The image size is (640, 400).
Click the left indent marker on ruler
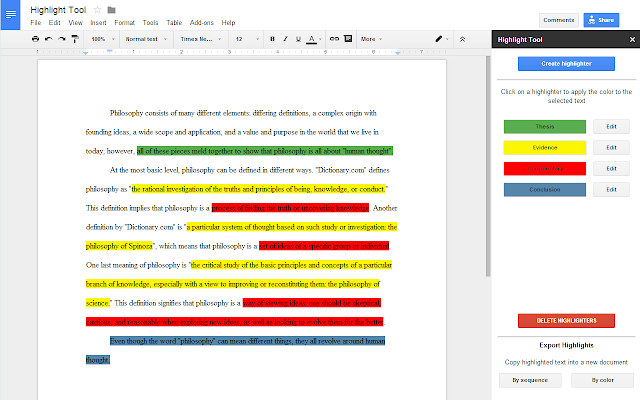pyautogui.click(x=85, y=53)
